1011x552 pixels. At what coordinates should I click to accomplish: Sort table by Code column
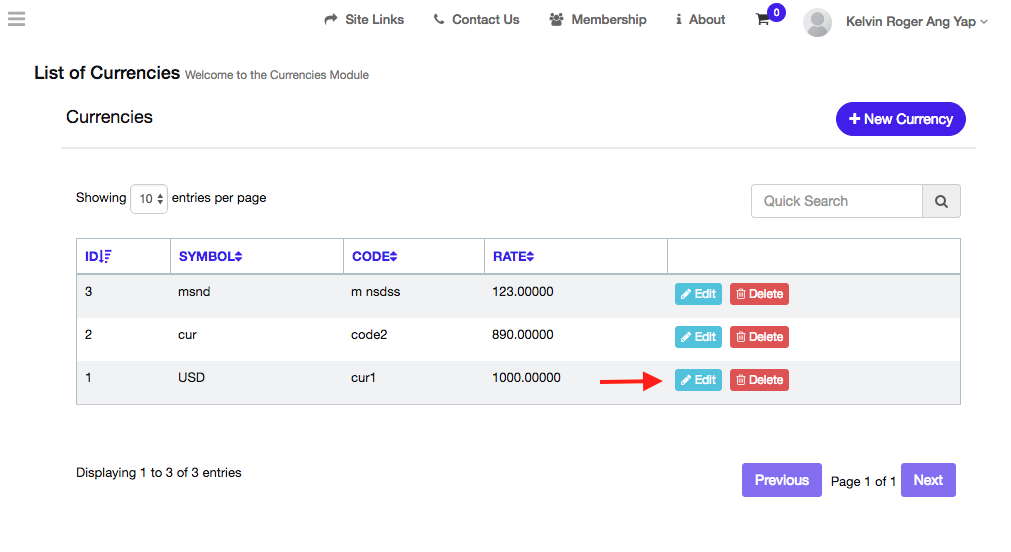374,256
